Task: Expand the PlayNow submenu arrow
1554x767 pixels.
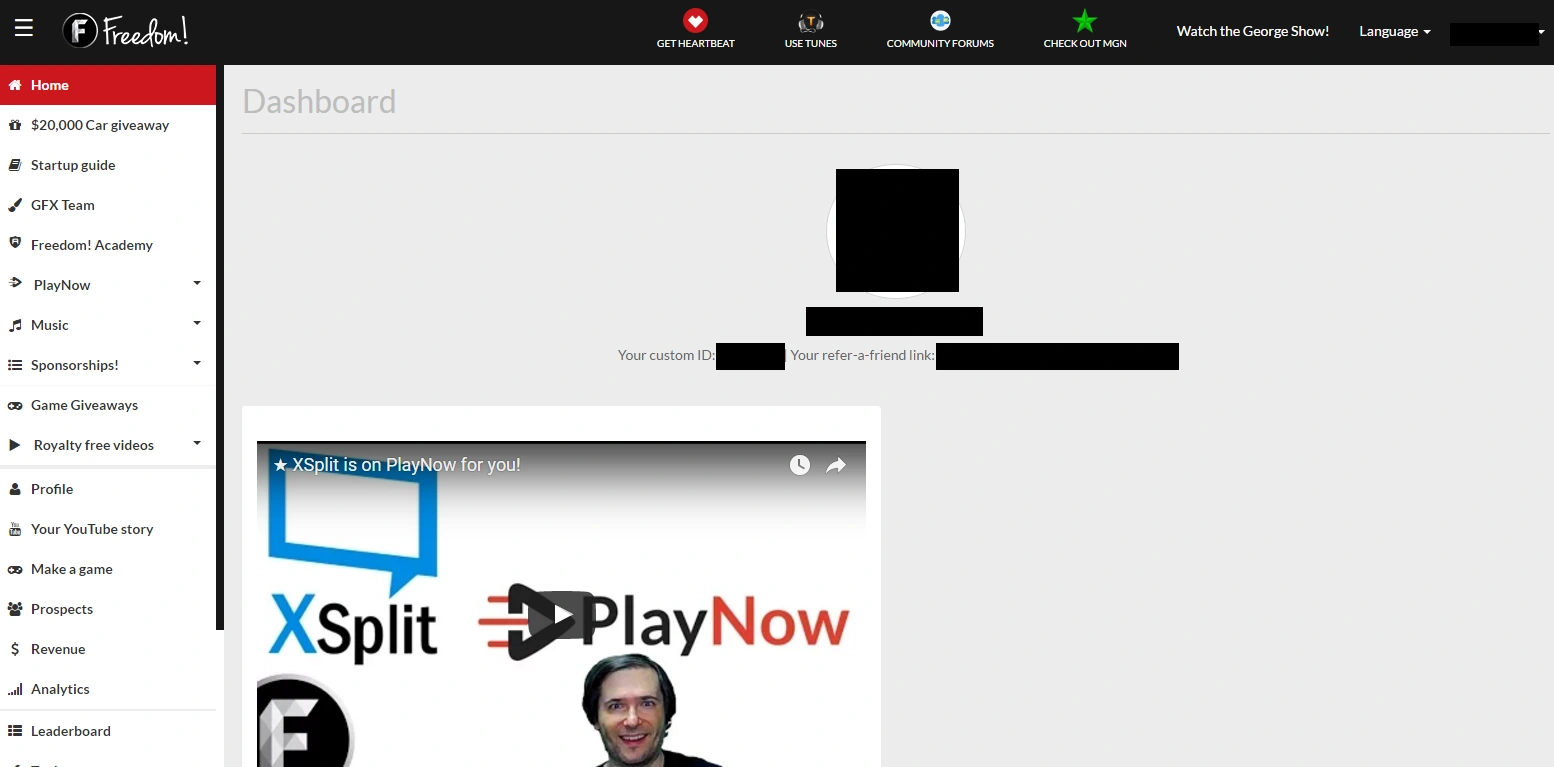Action: pos(197,284)
